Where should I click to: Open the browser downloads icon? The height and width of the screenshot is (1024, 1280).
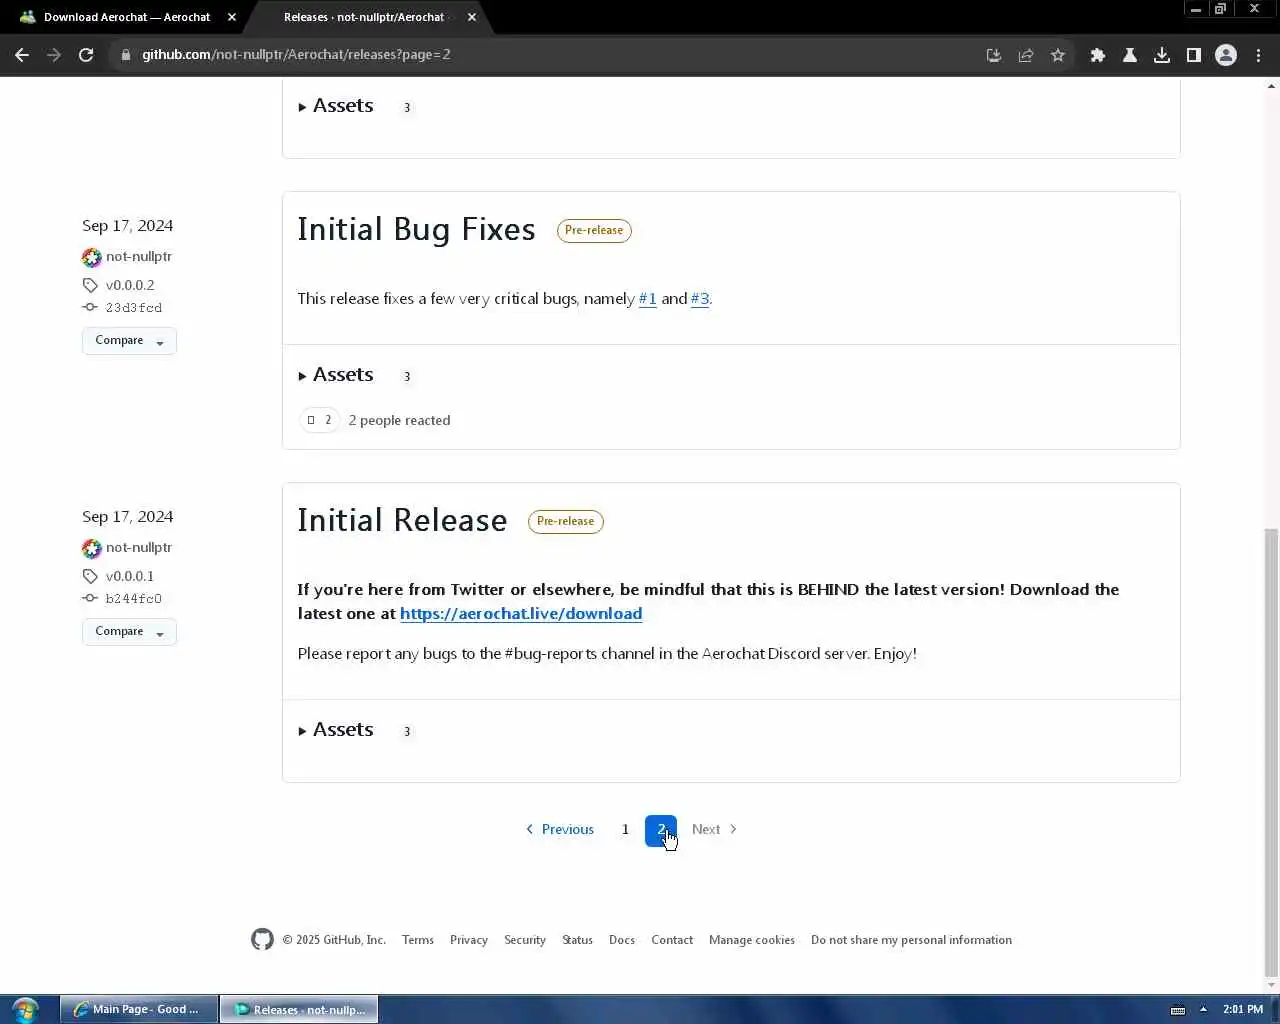point(1162,55)
